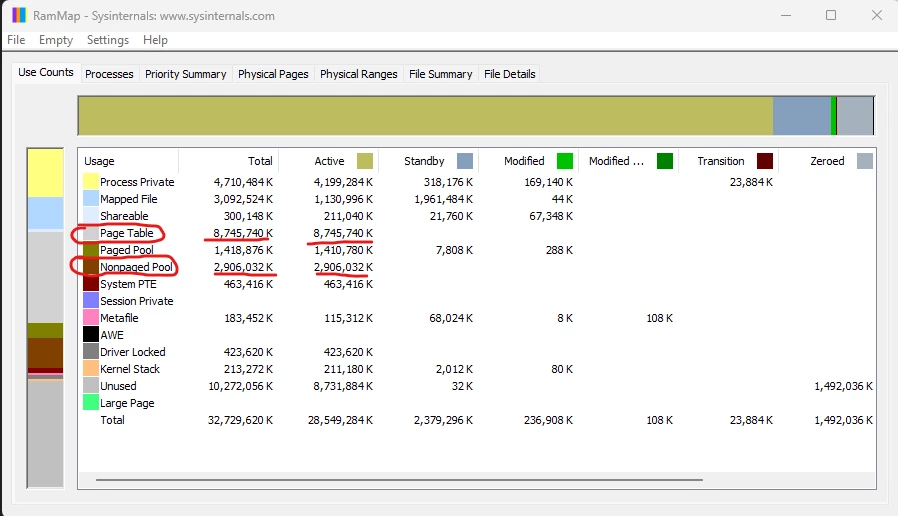Click the Transition column dark red swatch
This screenshot has height=516, width=898.
pyautogui.click(x=765, y=161)
